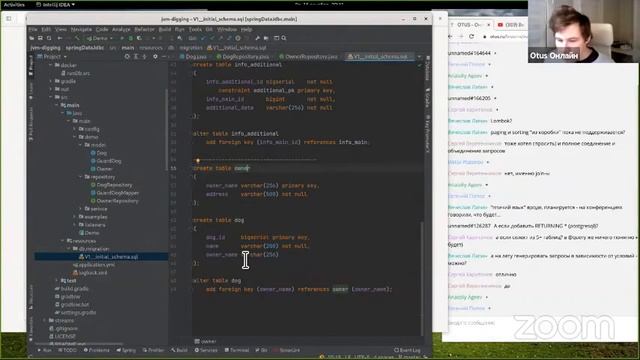Expand the out folder in project tree

51,89
